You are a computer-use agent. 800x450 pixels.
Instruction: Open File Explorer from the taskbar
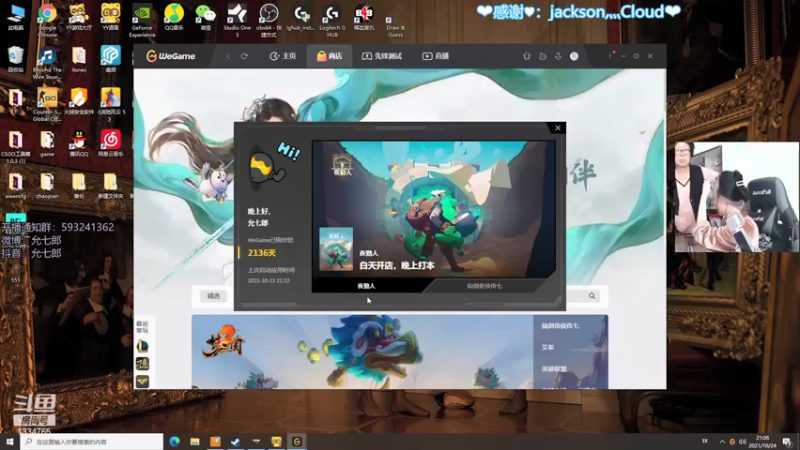tap(195, 441)
